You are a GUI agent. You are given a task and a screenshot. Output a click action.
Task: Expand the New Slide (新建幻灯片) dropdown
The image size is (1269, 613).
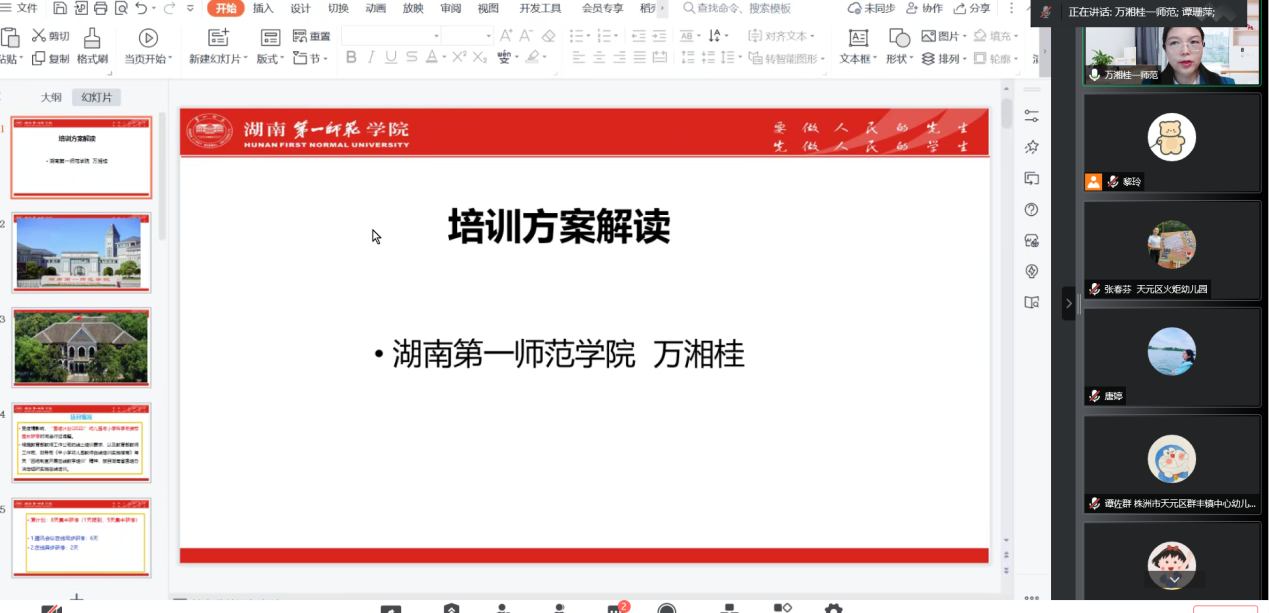pos(246,59)
